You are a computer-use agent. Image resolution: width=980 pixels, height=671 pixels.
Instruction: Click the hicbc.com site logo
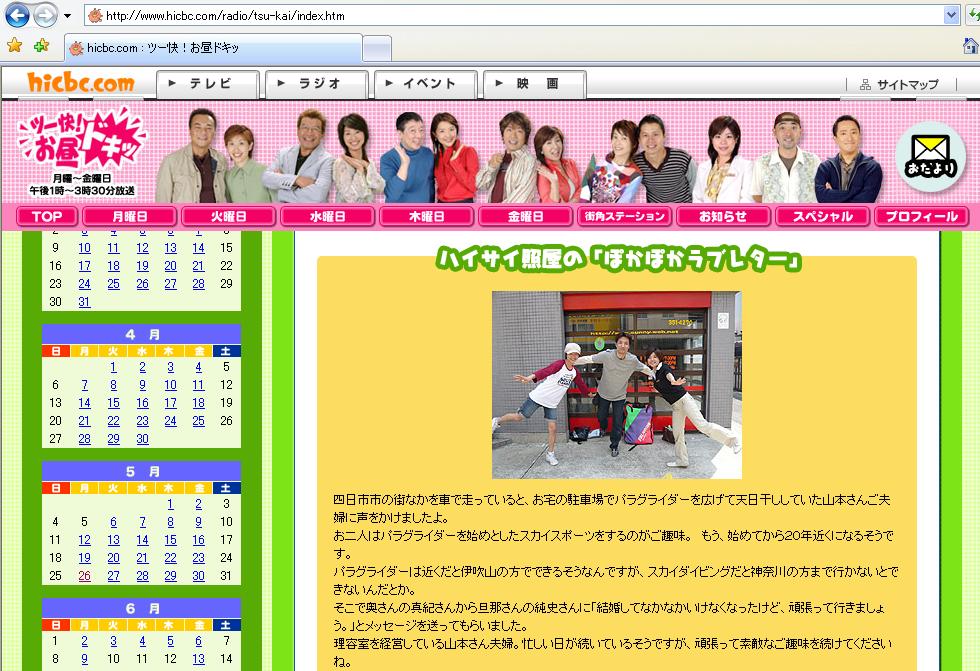pyautogui.click(x=81, y=82)
